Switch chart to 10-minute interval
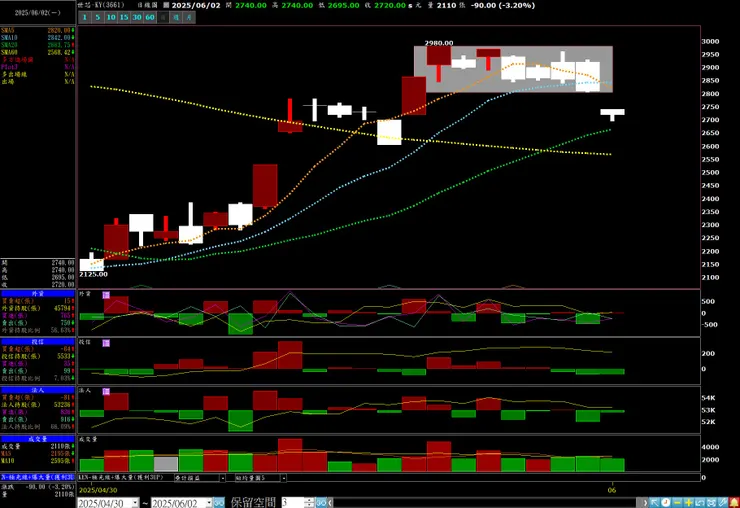The image size is (740, 508). pos(110,17)
